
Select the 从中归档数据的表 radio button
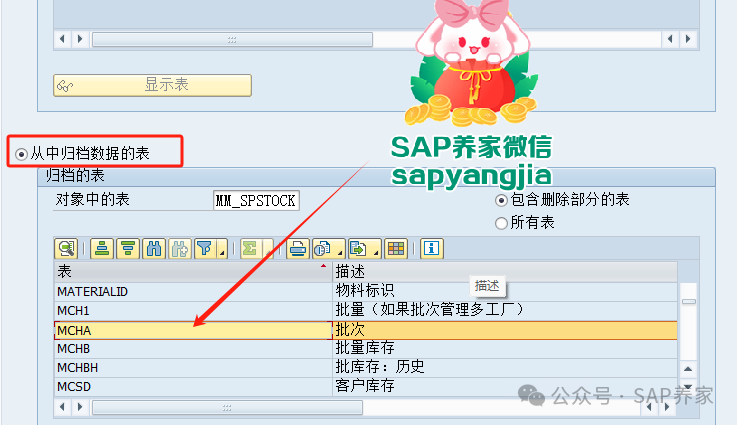[x=21, y=154]
